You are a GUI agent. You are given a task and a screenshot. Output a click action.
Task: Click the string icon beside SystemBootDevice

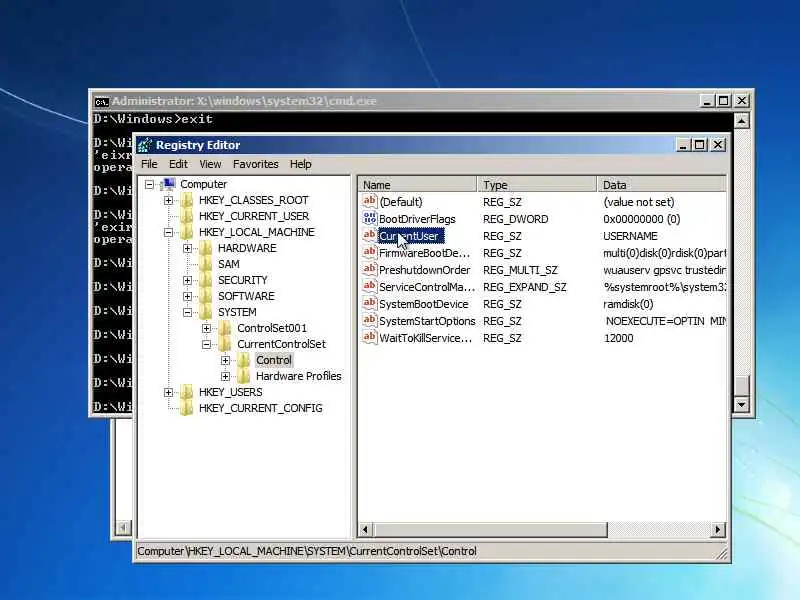point(369,303)
